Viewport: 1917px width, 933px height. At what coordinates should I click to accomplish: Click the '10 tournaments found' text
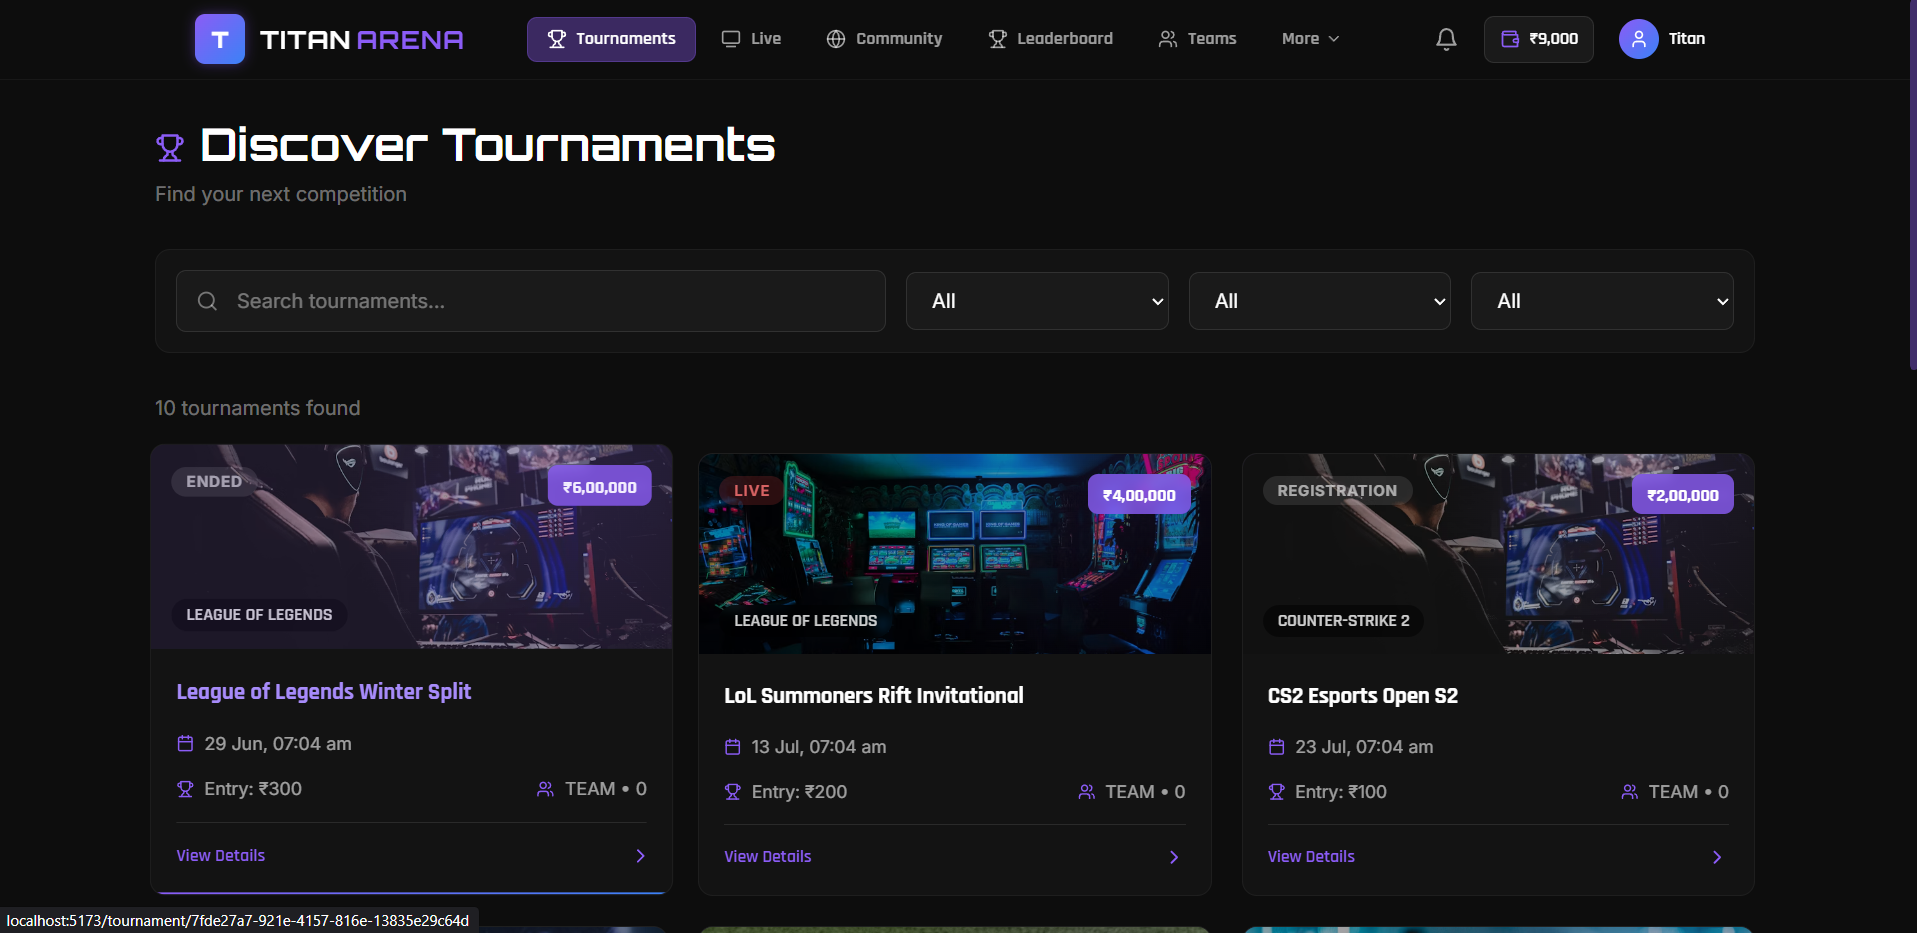click(258, 408)
